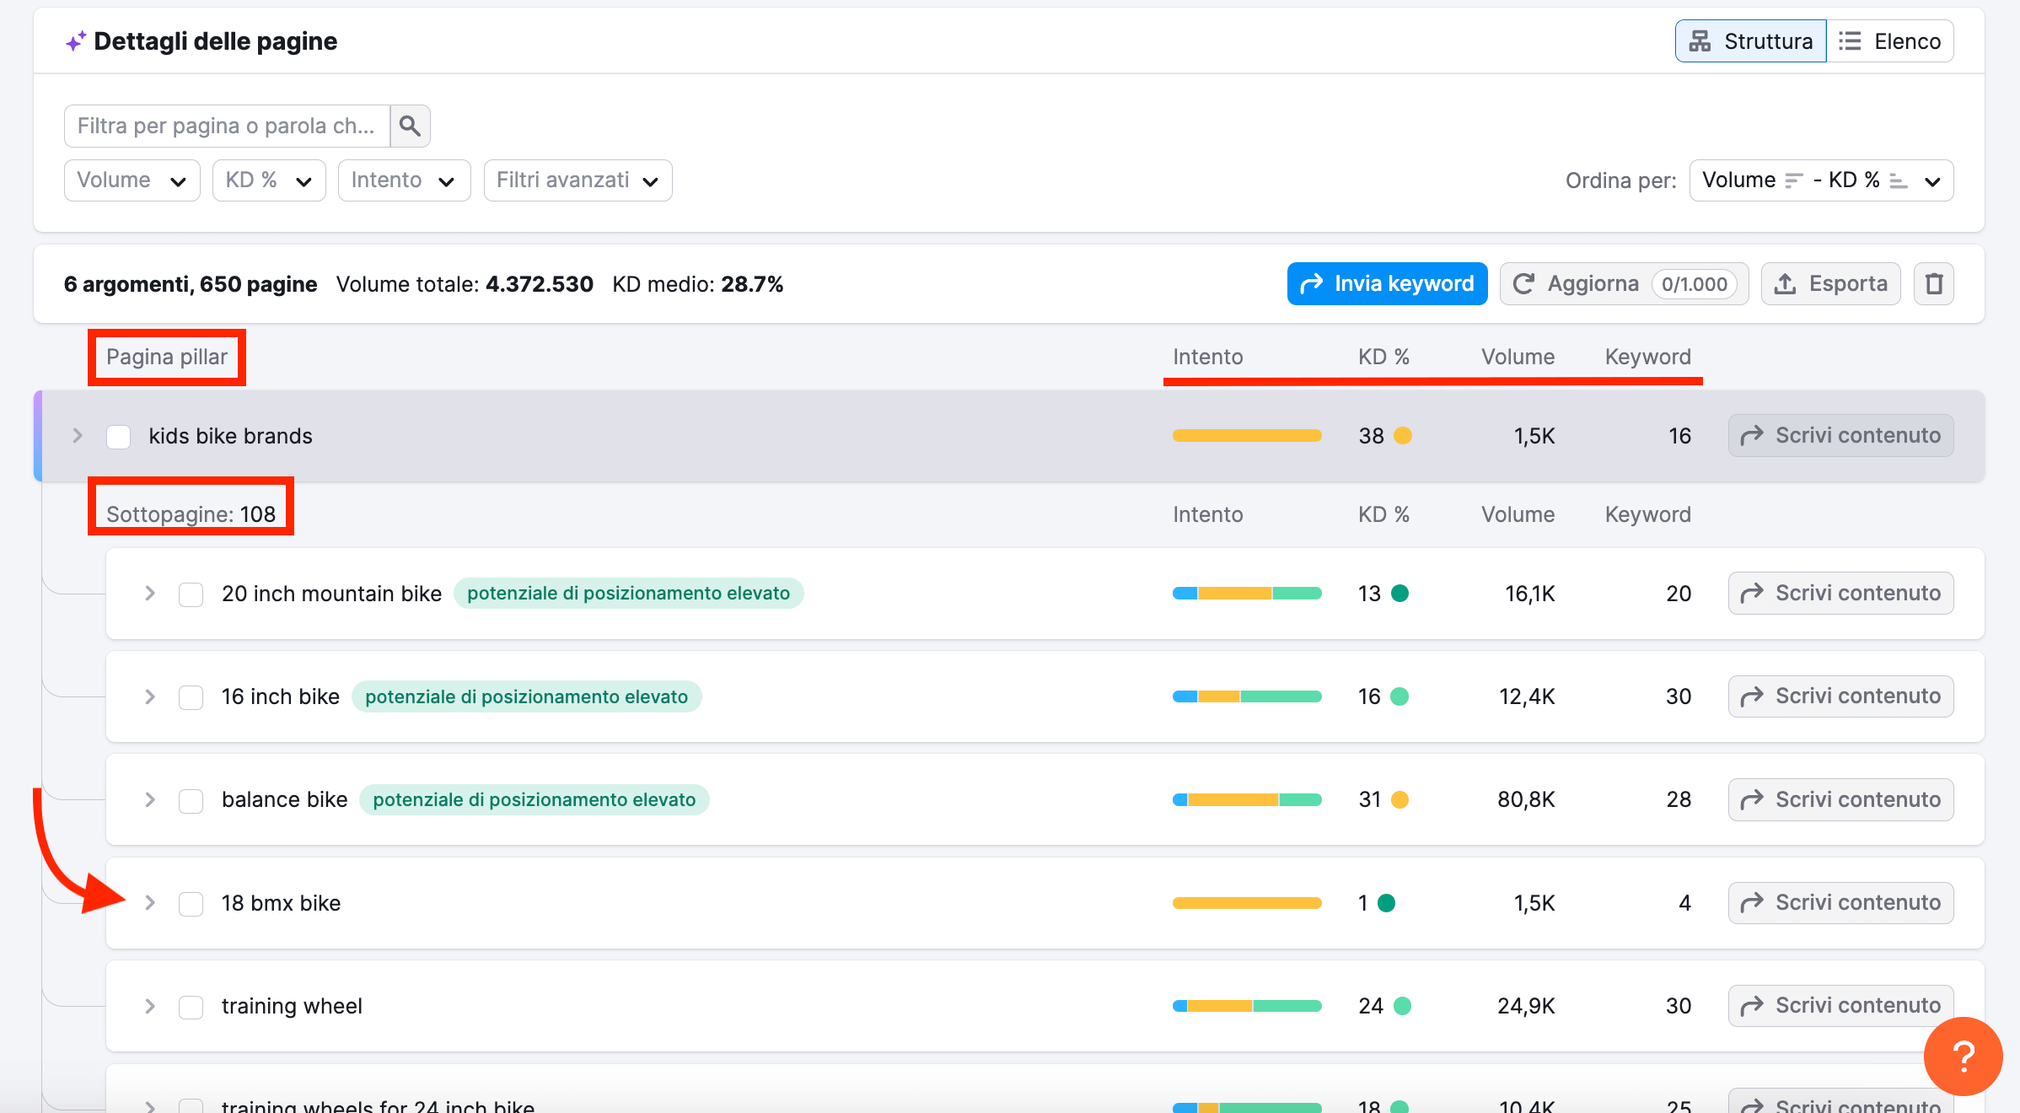Image resolution: width=2020 pixels, height=1113 pixels.
Task: Click the green KD dot for 20 inch mountain bike
Action: tap(1400, 594)
